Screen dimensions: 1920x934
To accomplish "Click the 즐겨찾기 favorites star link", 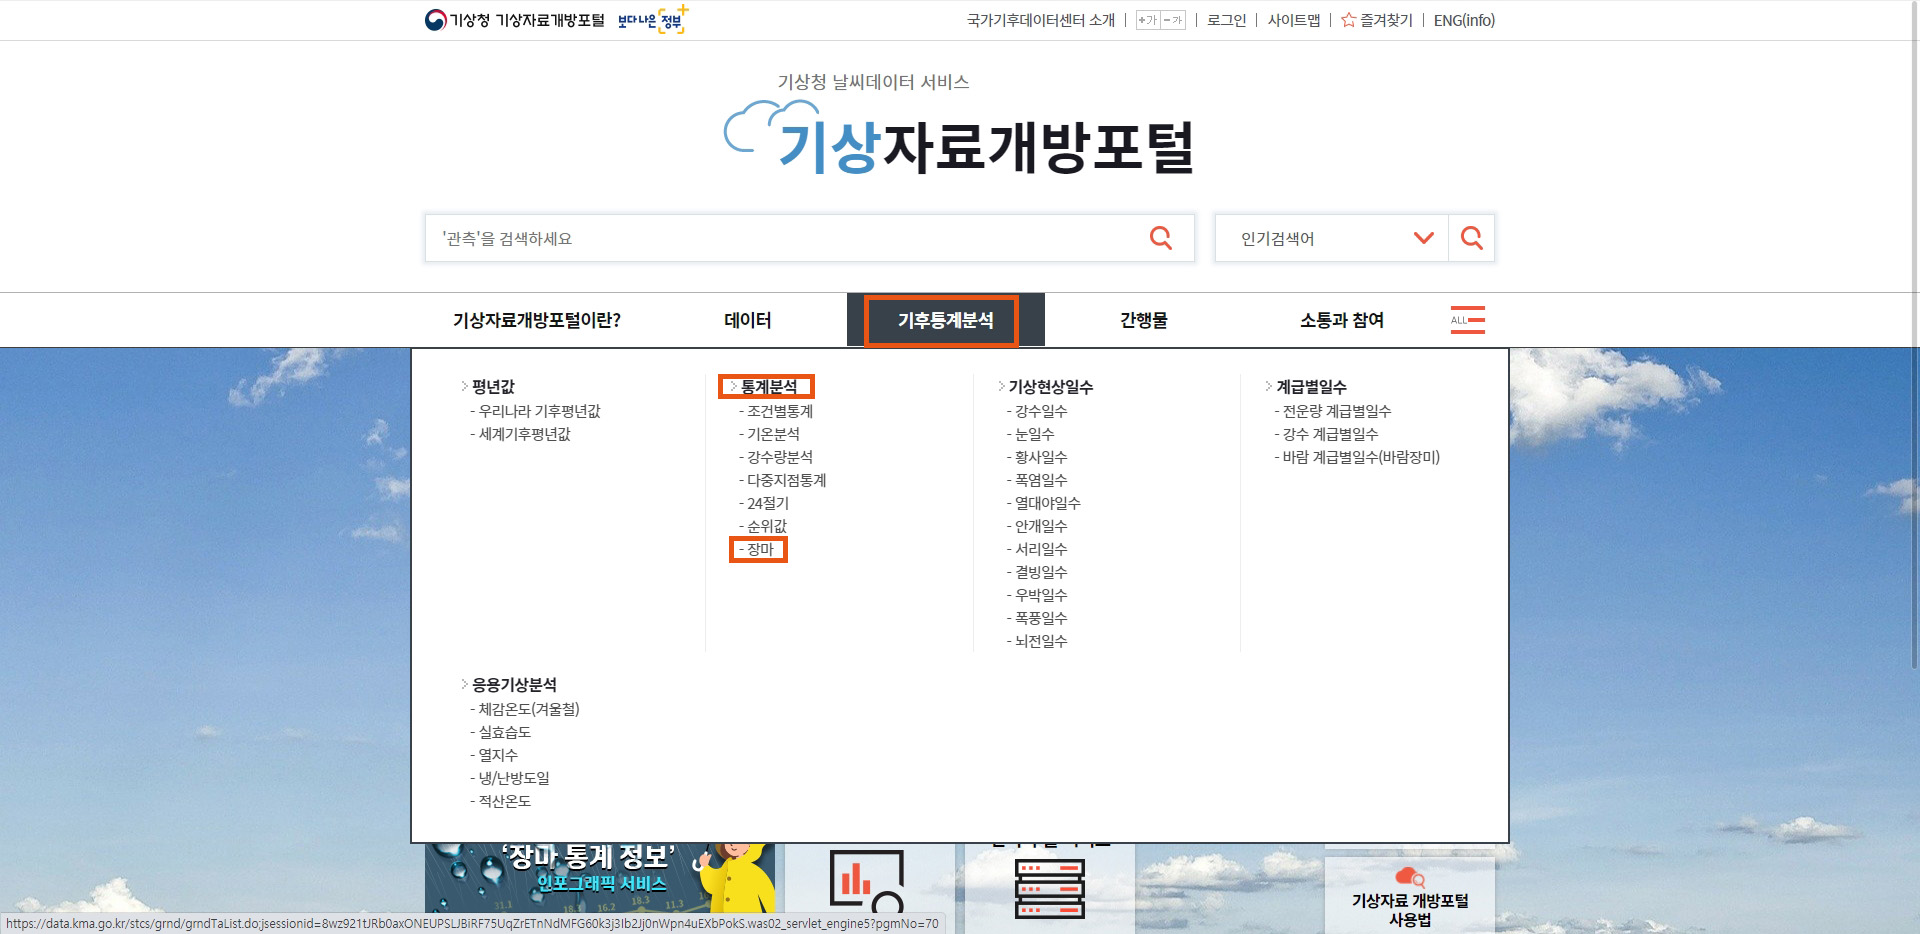I will (x=1377, y=20).
